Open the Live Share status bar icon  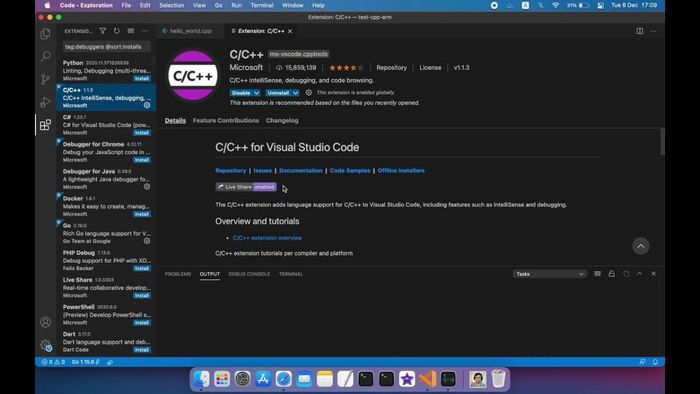(x=110, y=362)
